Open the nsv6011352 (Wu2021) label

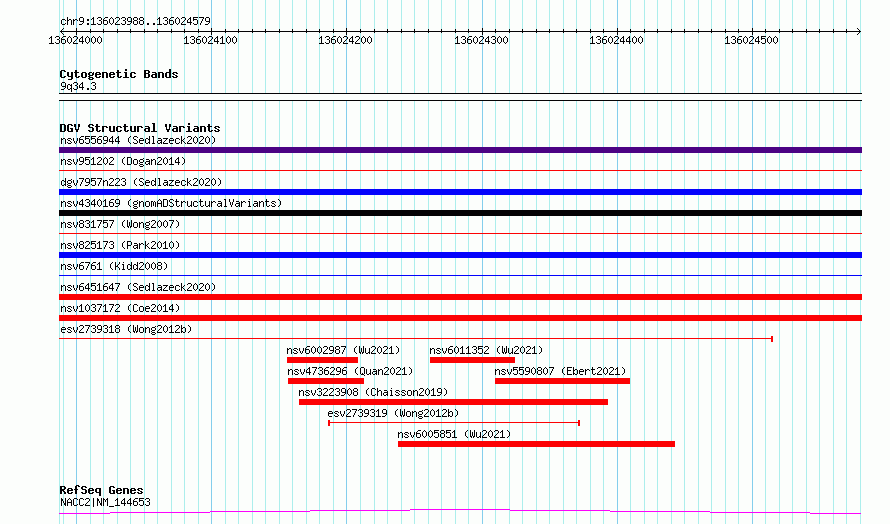[x=486, y=350]
